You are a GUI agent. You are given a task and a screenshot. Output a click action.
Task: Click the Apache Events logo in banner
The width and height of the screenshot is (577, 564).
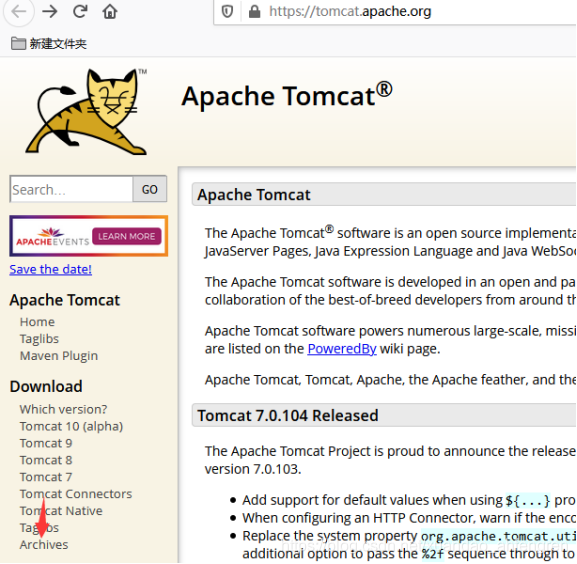[x=53, y=237]
